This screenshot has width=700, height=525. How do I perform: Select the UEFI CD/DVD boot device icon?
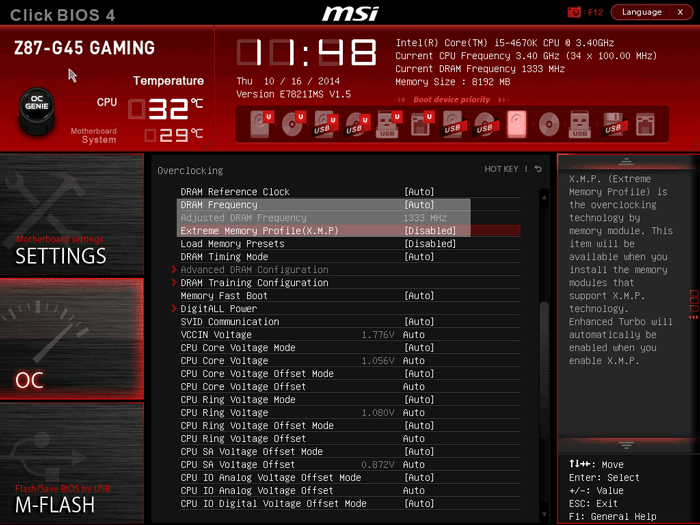tap(293, 124)
